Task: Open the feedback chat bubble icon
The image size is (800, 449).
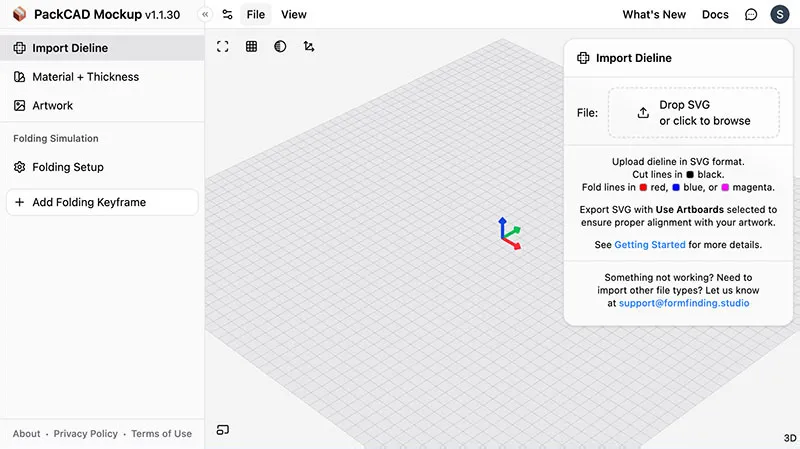Action: [x=751, y=15]
